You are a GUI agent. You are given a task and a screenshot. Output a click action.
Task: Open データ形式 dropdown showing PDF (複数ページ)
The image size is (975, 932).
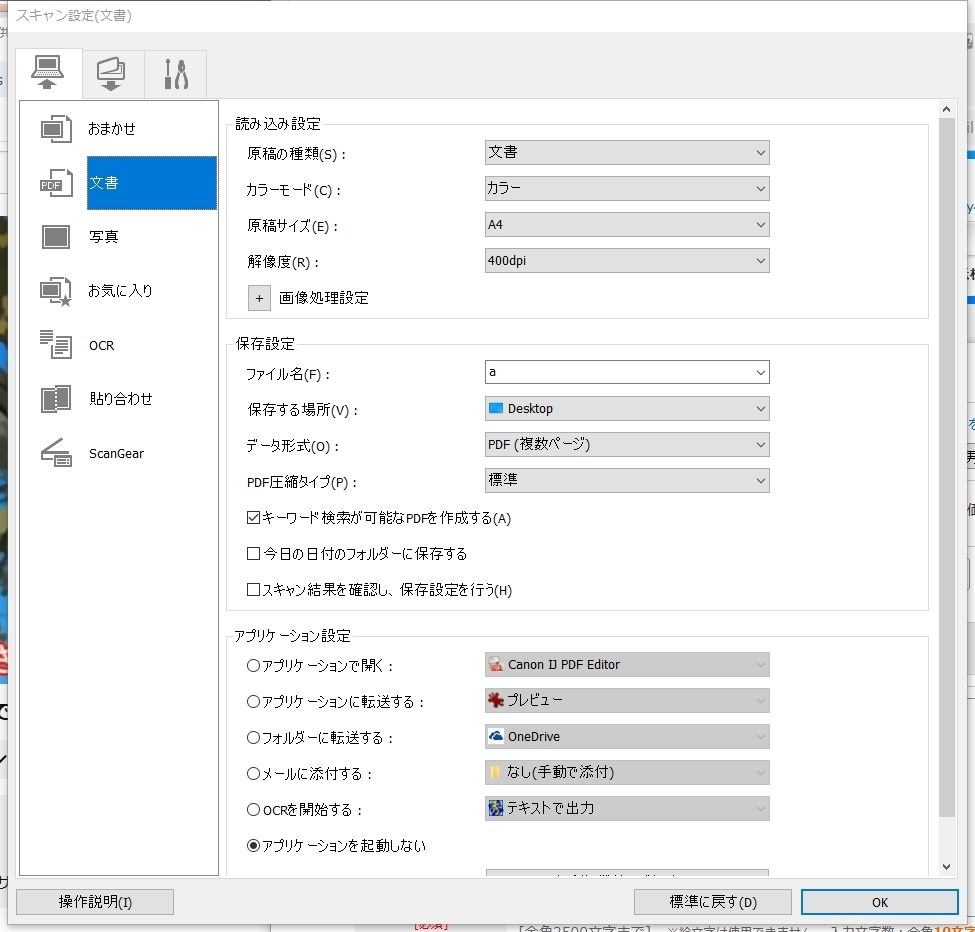coord(627,445)
